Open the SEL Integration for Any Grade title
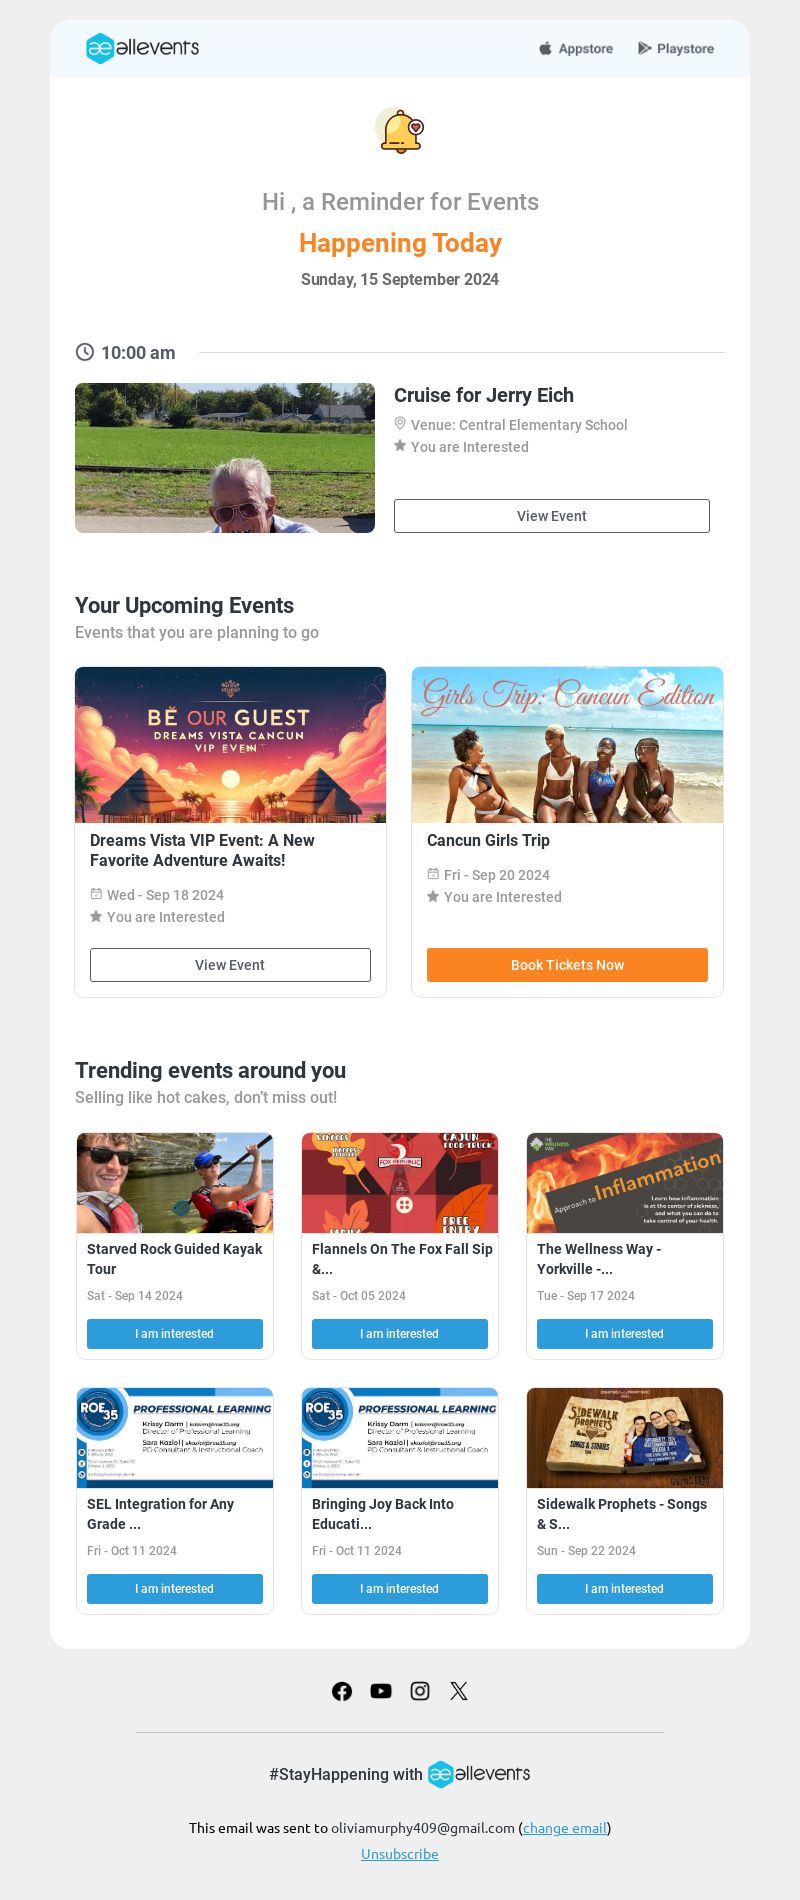800x1900 pixels. (160, 1514)
